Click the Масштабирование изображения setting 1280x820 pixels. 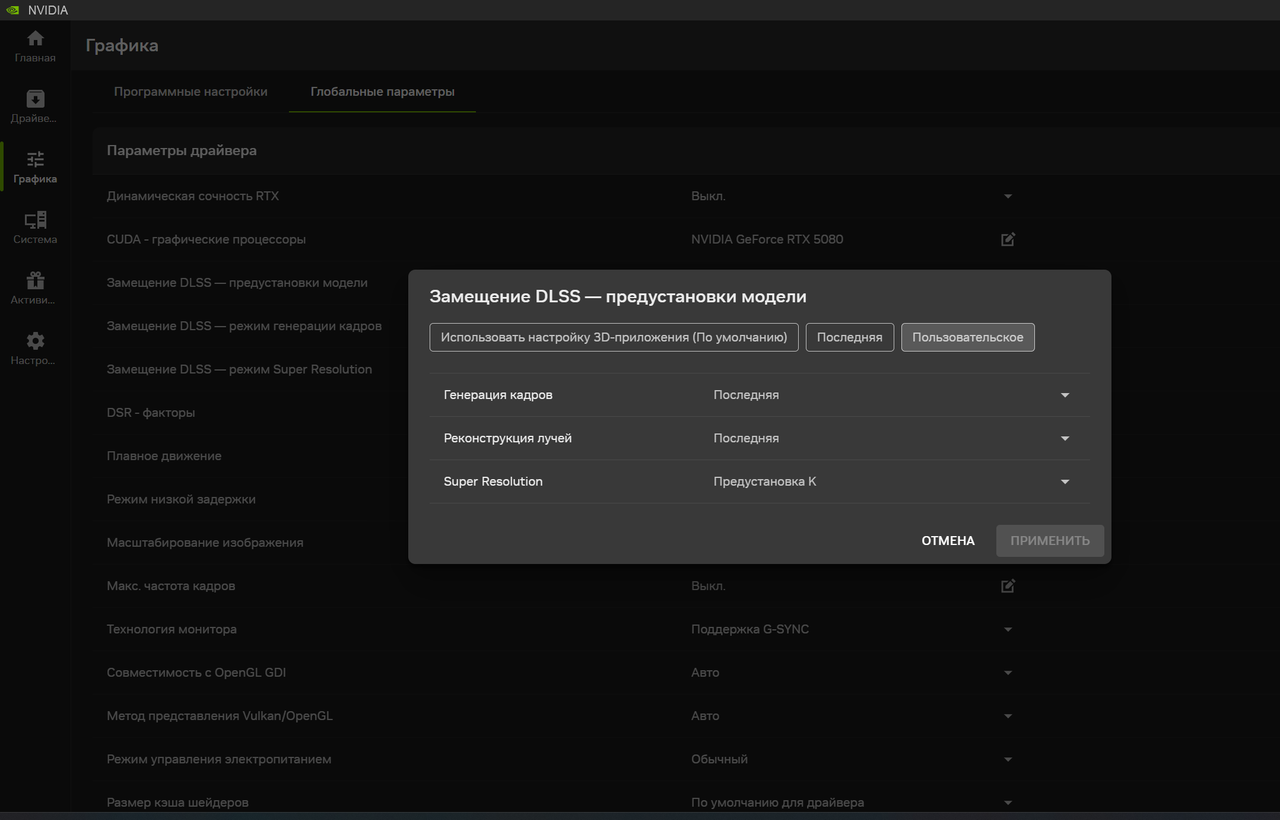pos(205,542)
